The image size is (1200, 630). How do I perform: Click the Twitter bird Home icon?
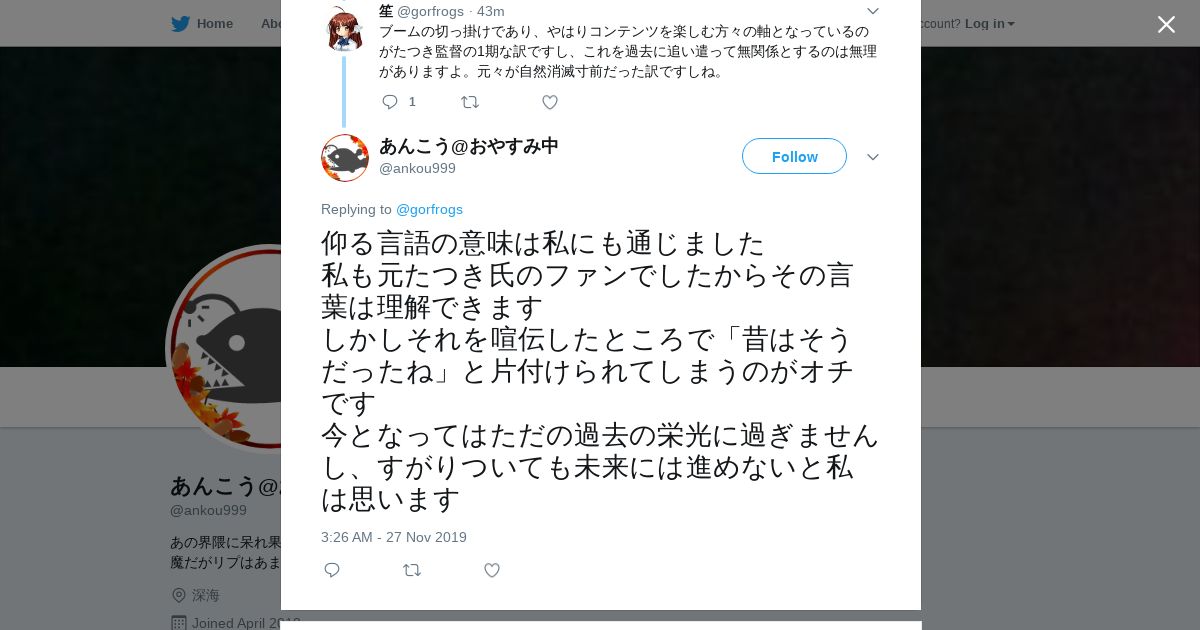tap(180, 23)
